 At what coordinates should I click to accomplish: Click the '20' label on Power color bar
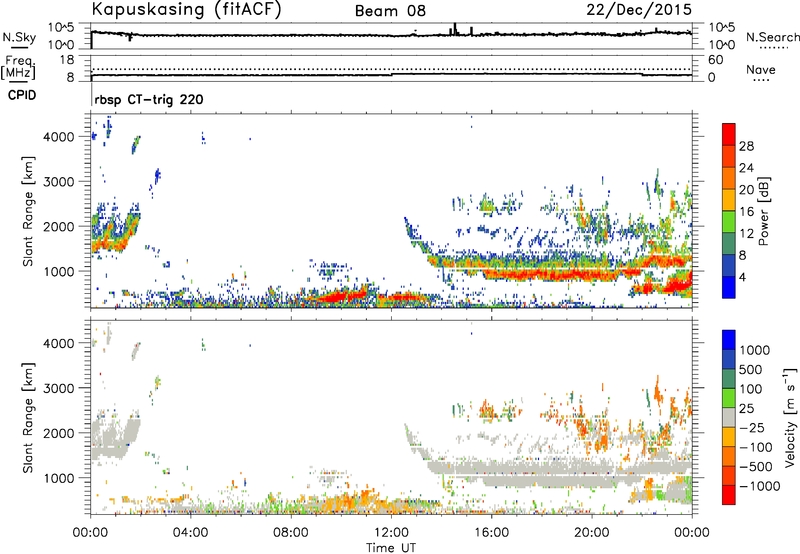pyautogui.click(x=746, y=190)
